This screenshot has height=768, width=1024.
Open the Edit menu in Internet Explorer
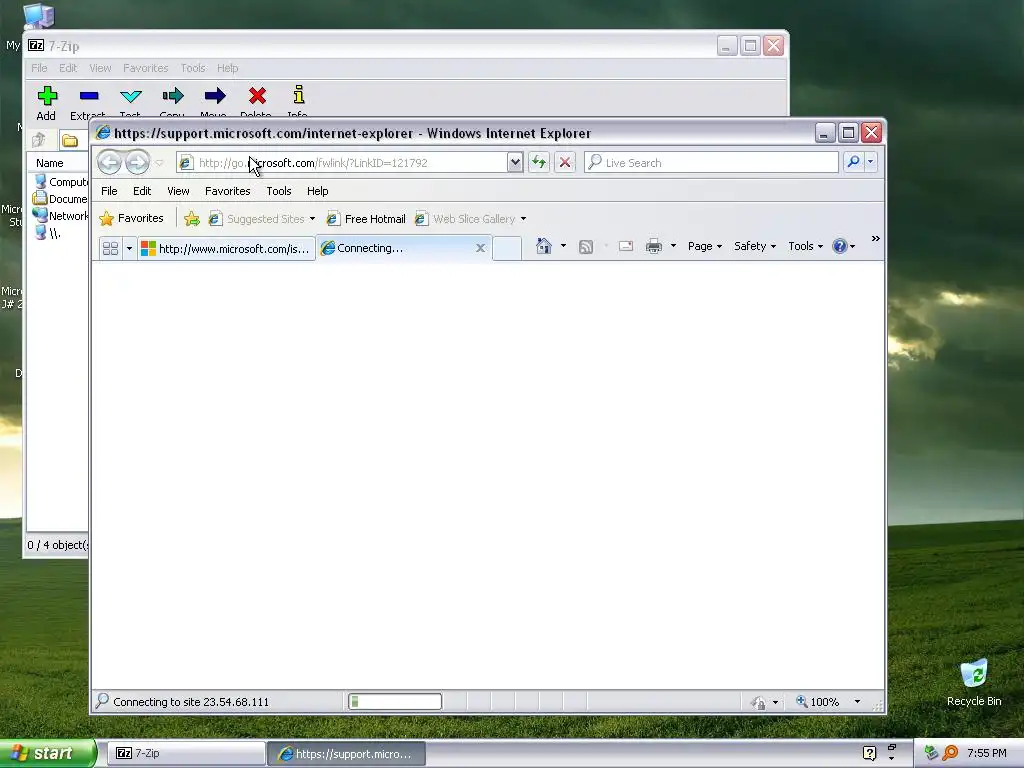click(142, 191)
